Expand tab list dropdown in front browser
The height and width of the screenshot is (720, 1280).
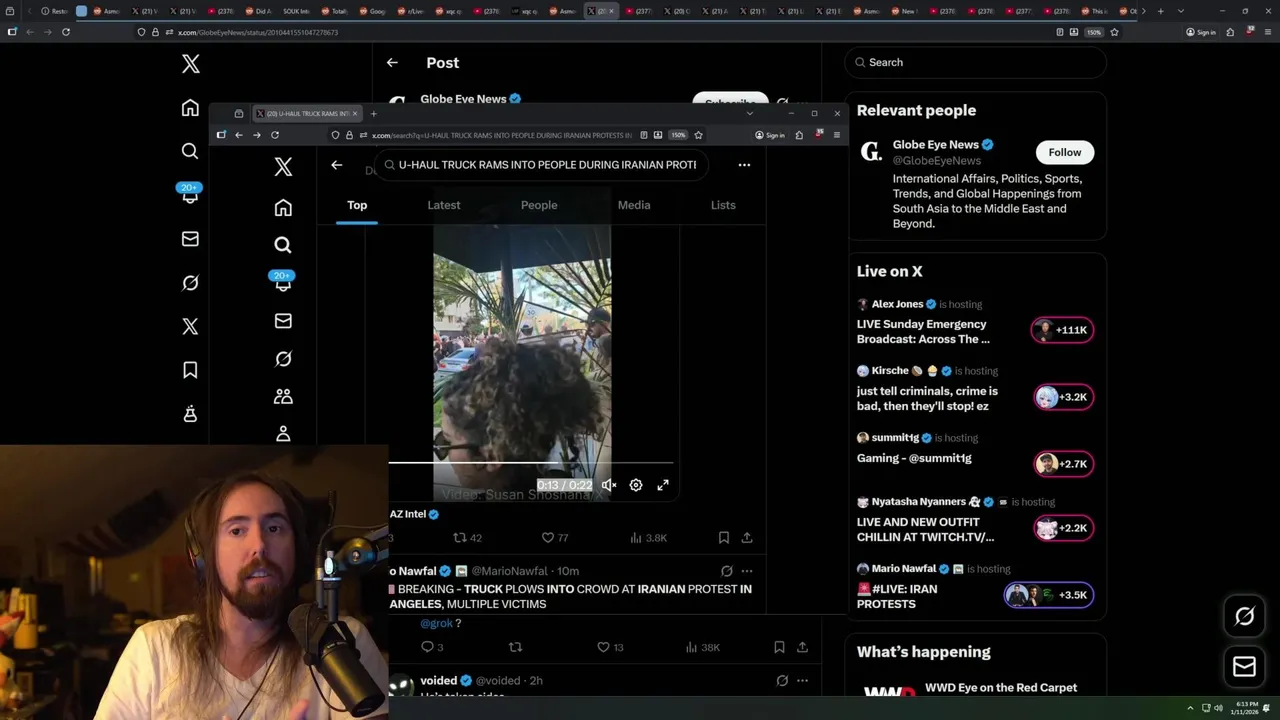(x=750, y=114)
